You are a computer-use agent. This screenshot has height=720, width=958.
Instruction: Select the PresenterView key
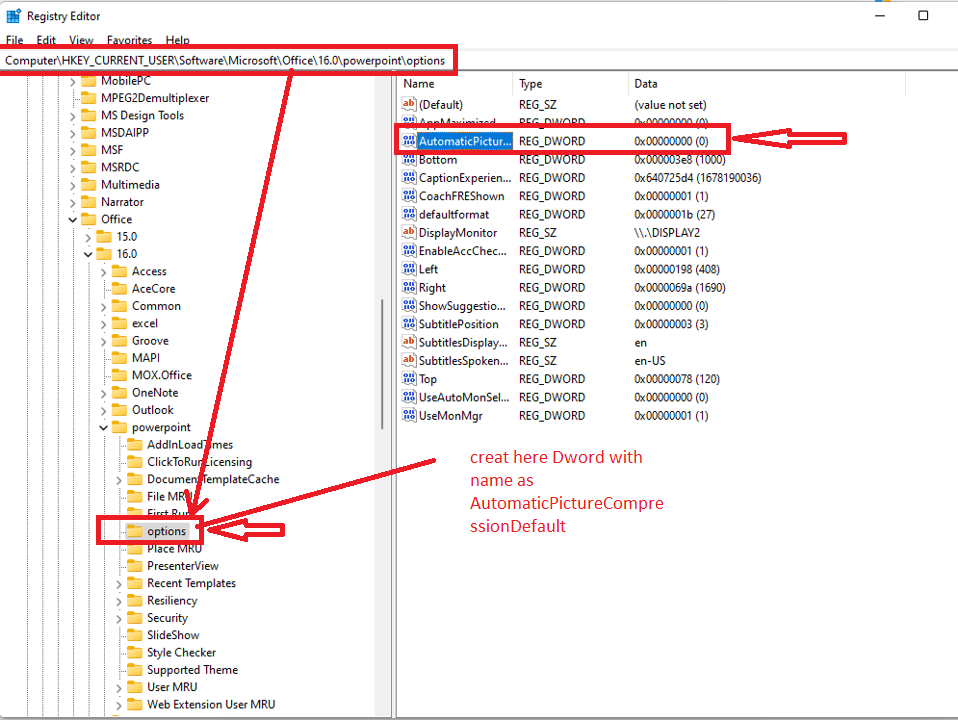click(x=183, y=566)
